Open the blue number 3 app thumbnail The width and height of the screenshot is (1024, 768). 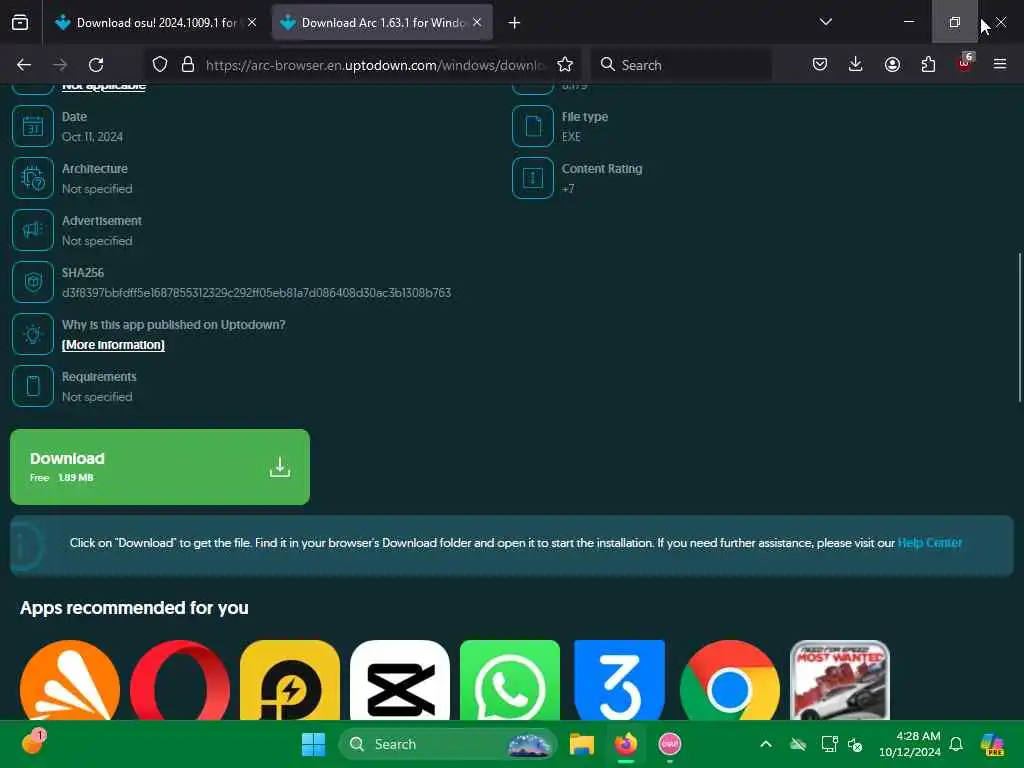(x=620, y=680)
